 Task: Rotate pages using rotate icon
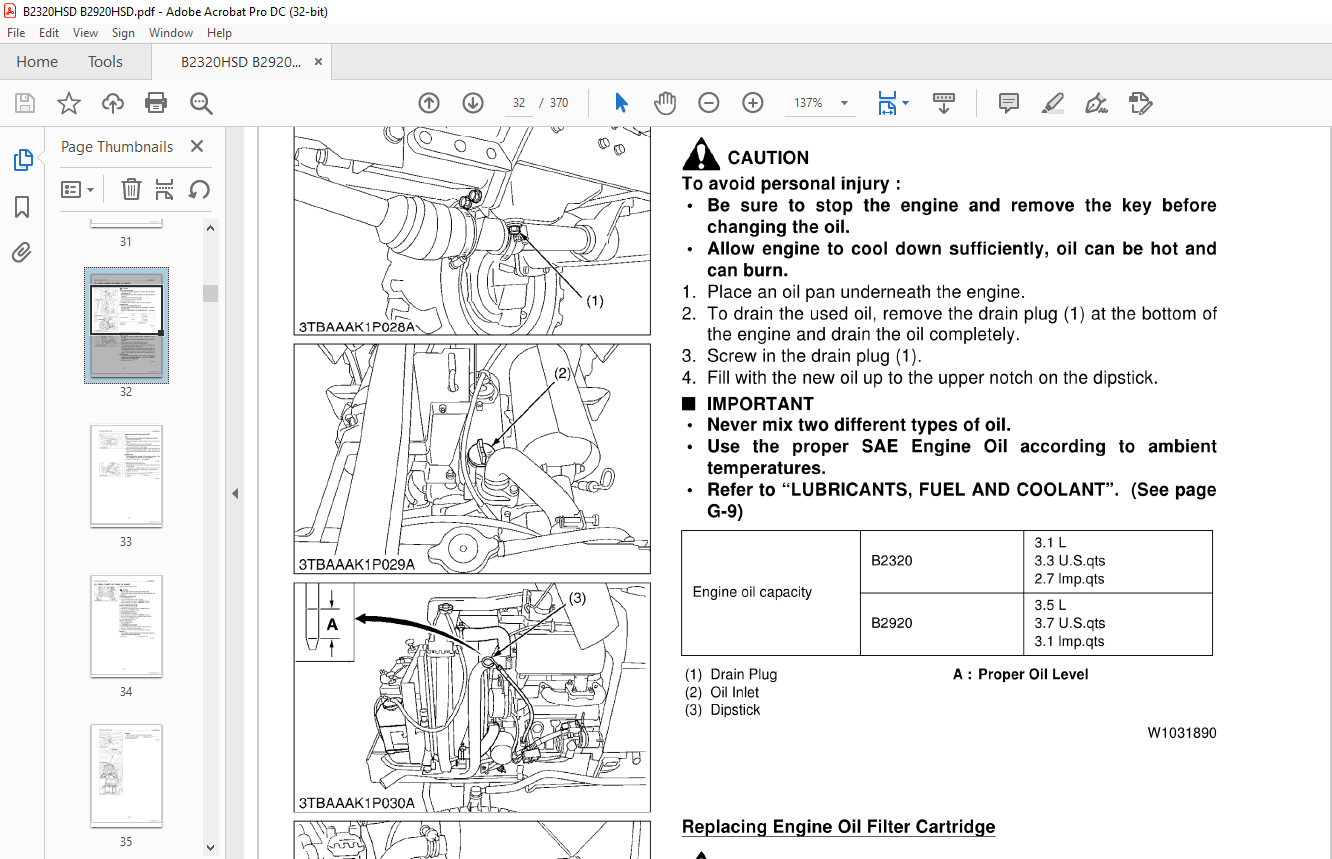(199, 189)
